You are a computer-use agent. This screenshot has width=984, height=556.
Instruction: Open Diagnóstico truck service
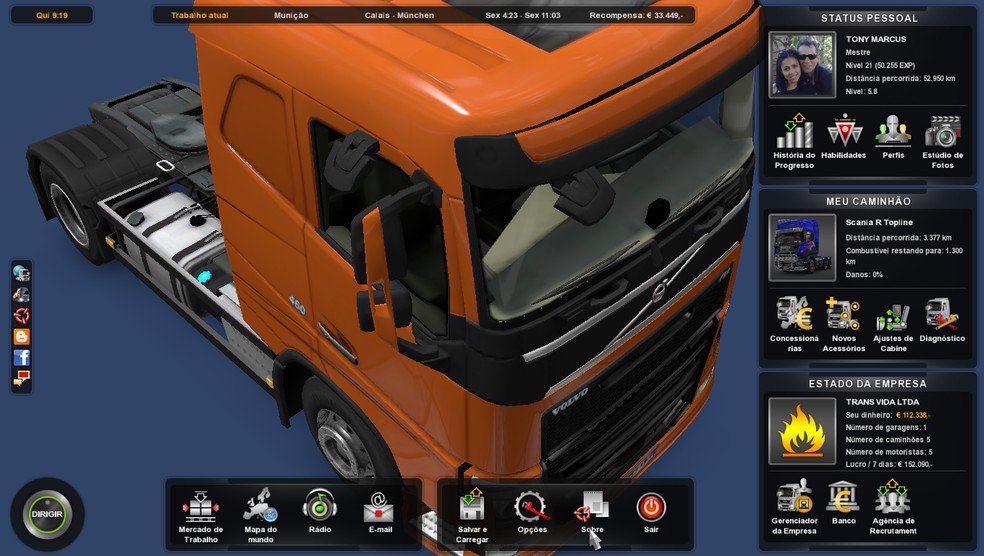click(942, 316)
